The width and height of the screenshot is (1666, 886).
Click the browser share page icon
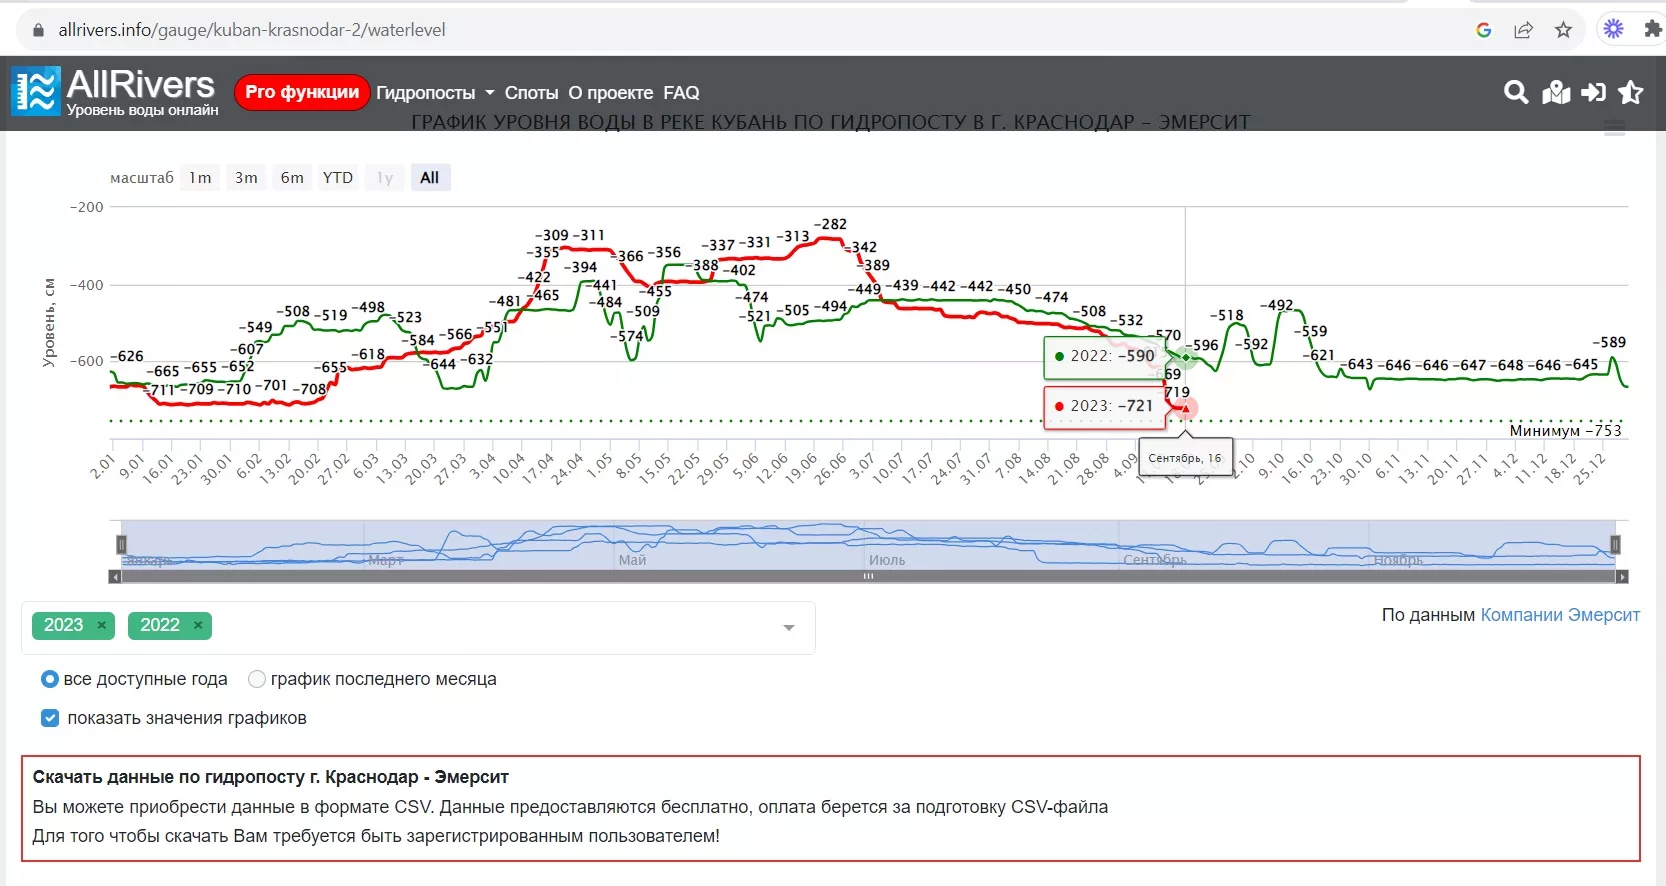(1523, 30)
